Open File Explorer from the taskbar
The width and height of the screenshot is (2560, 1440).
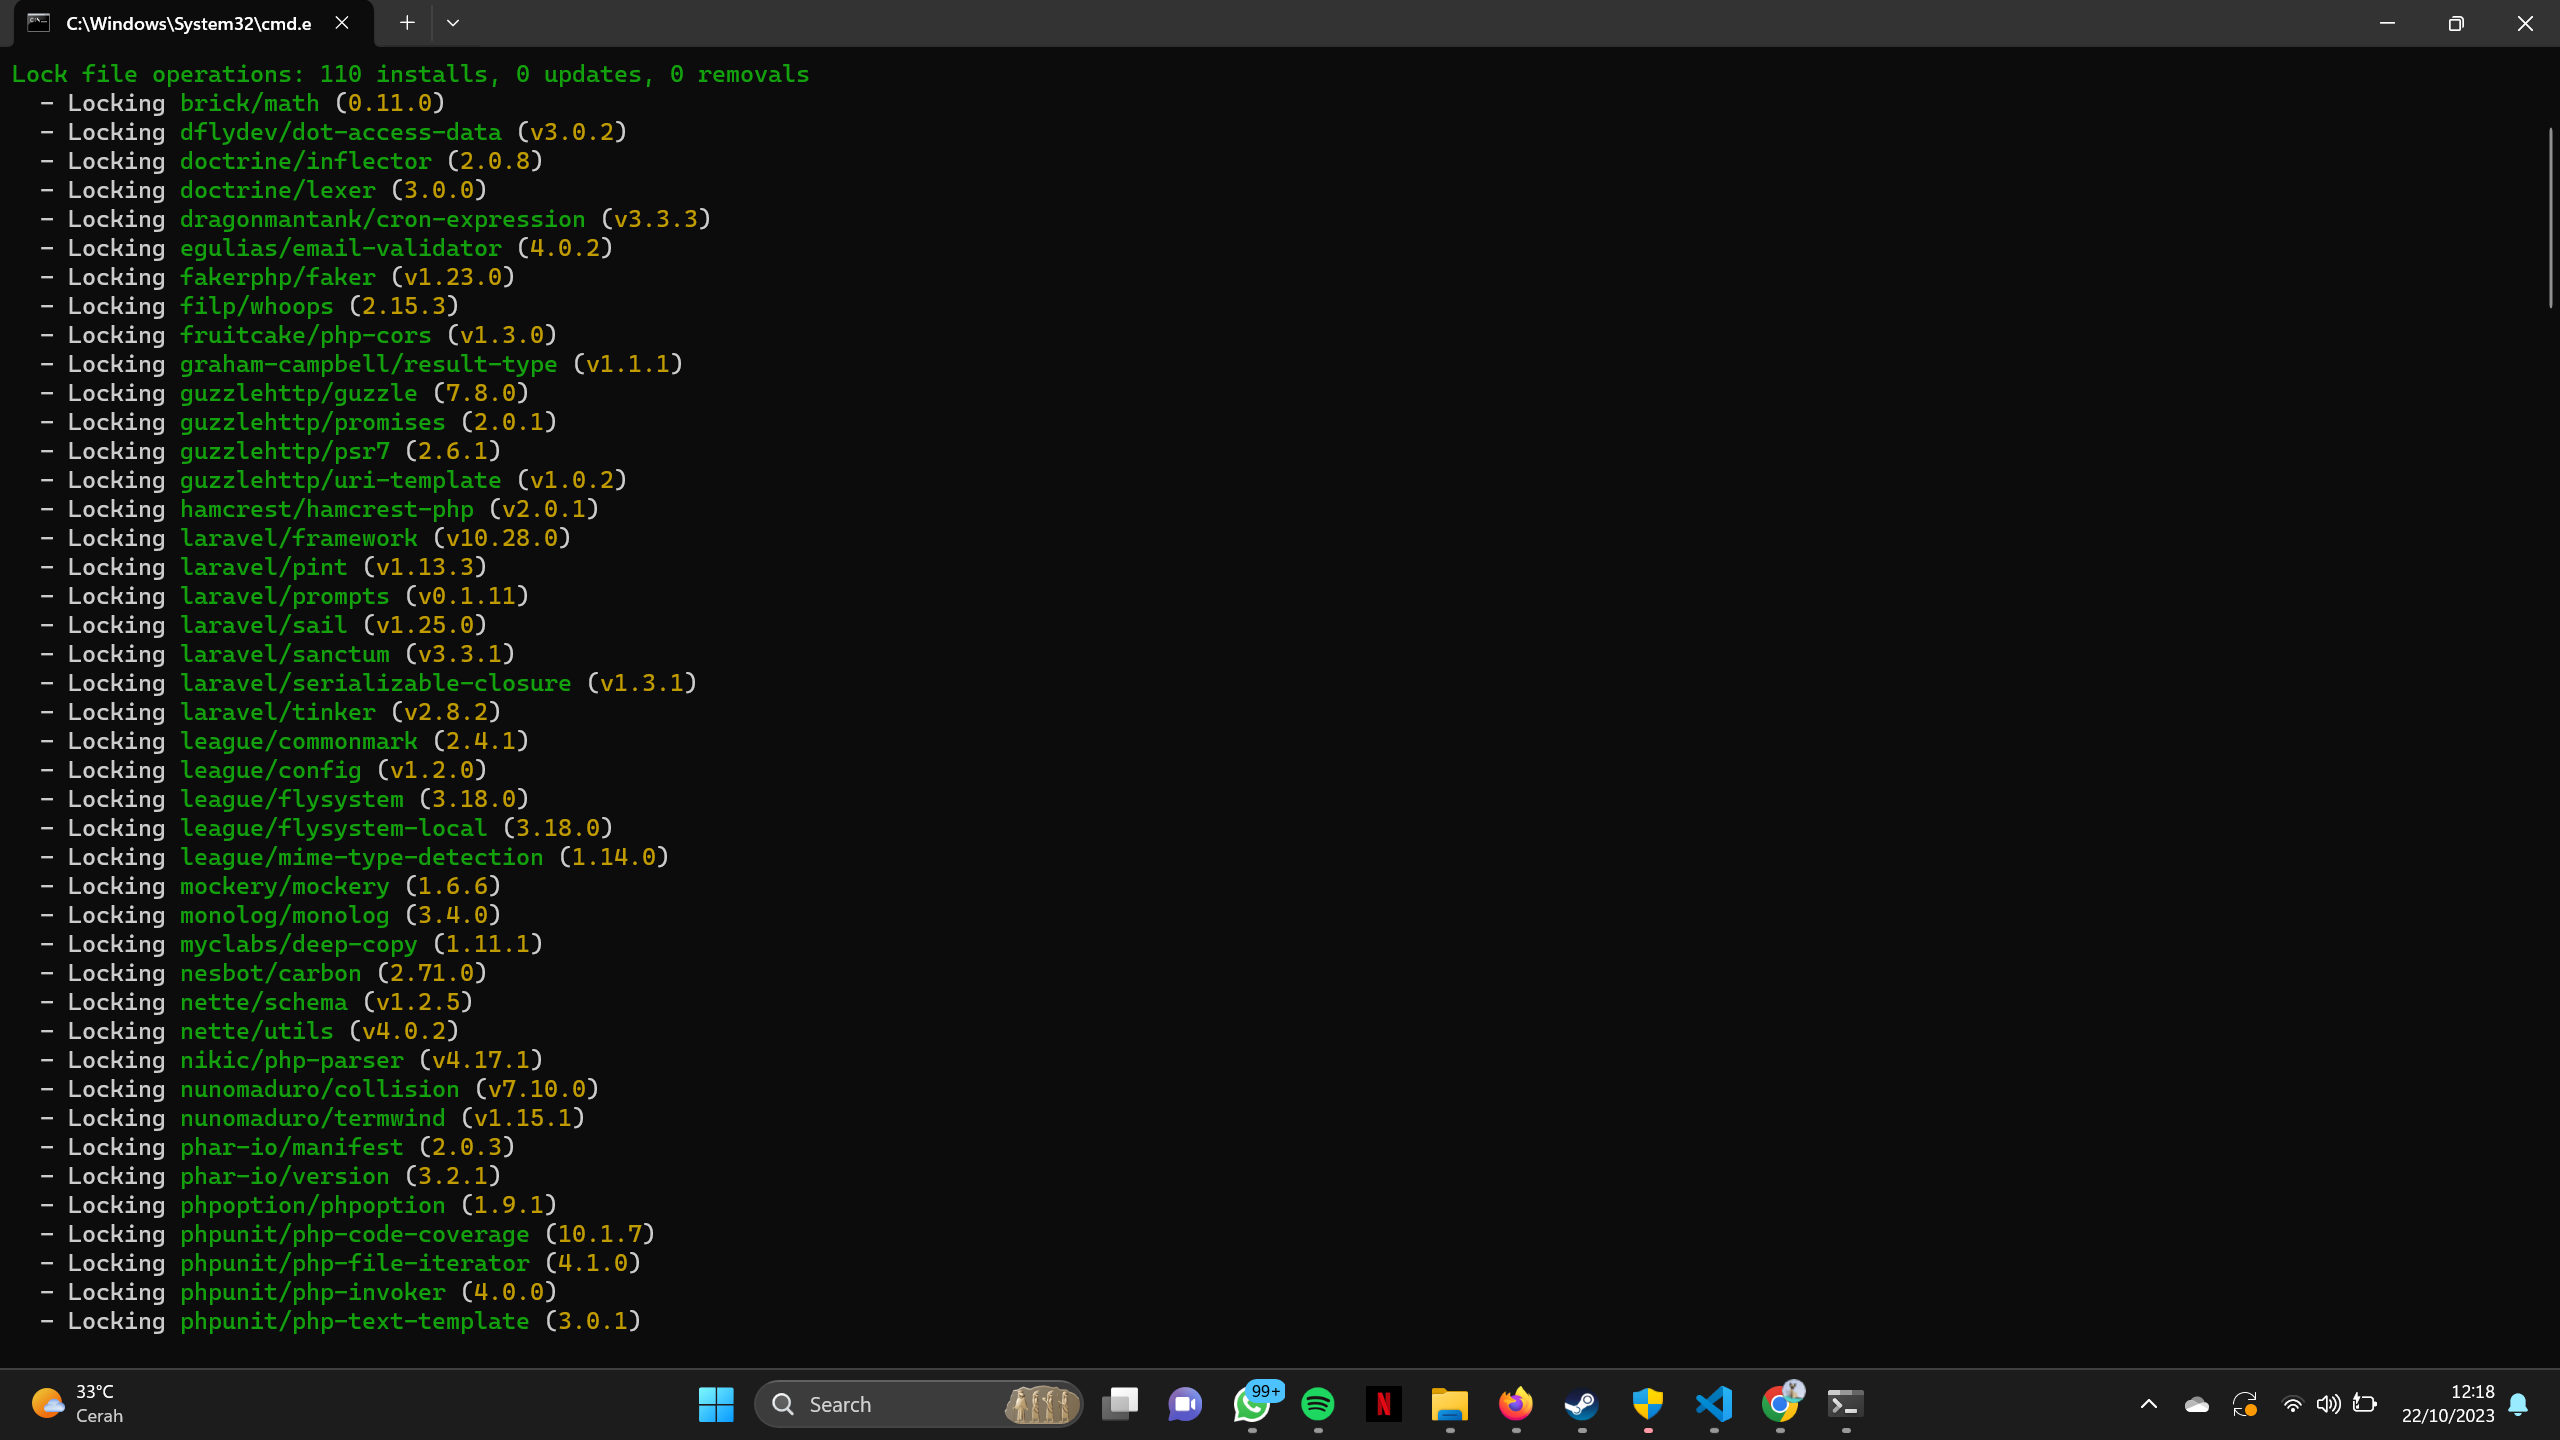pos(1450,1404)
